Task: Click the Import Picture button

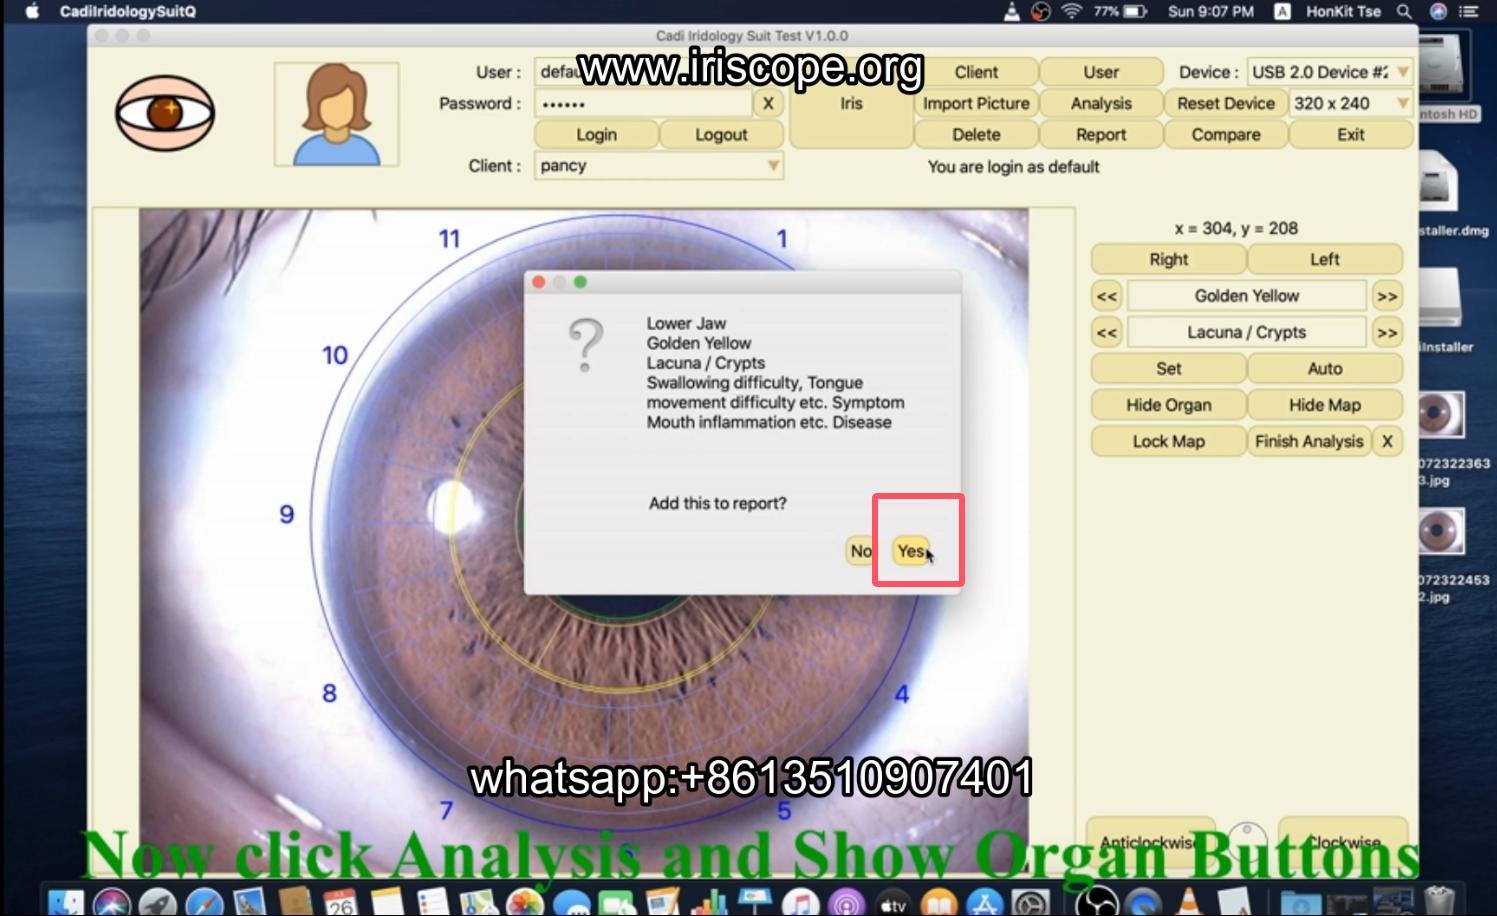Action: coord(976,103)
